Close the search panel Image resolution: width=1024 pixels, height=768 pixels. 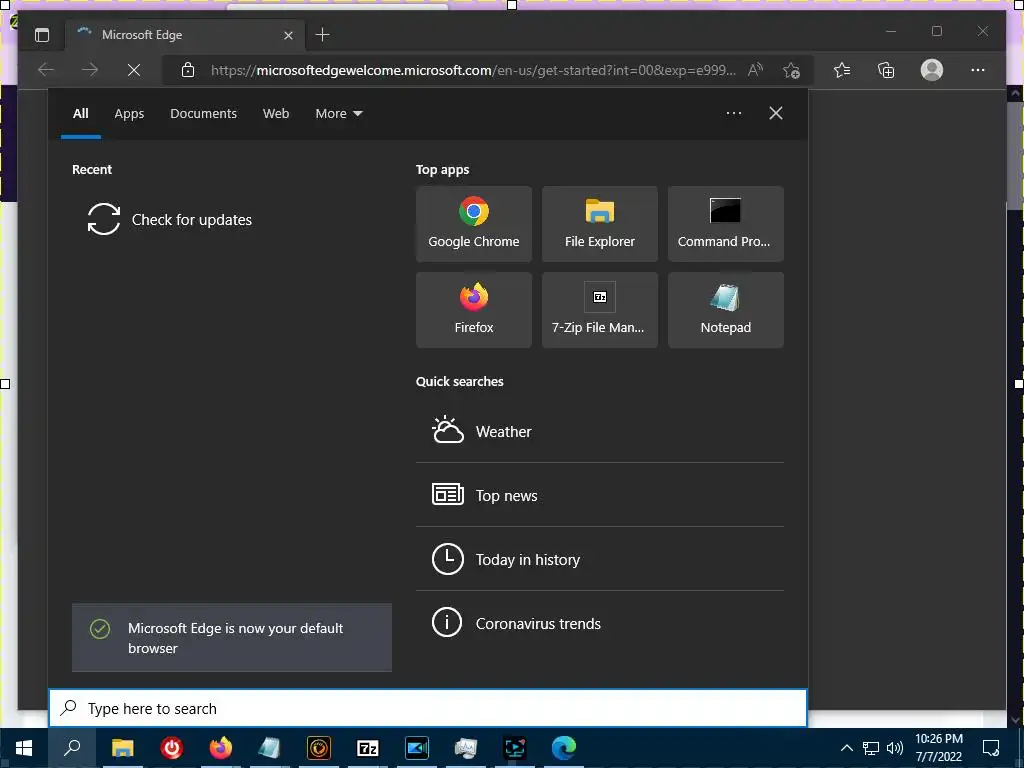click(x=776, y=114)
